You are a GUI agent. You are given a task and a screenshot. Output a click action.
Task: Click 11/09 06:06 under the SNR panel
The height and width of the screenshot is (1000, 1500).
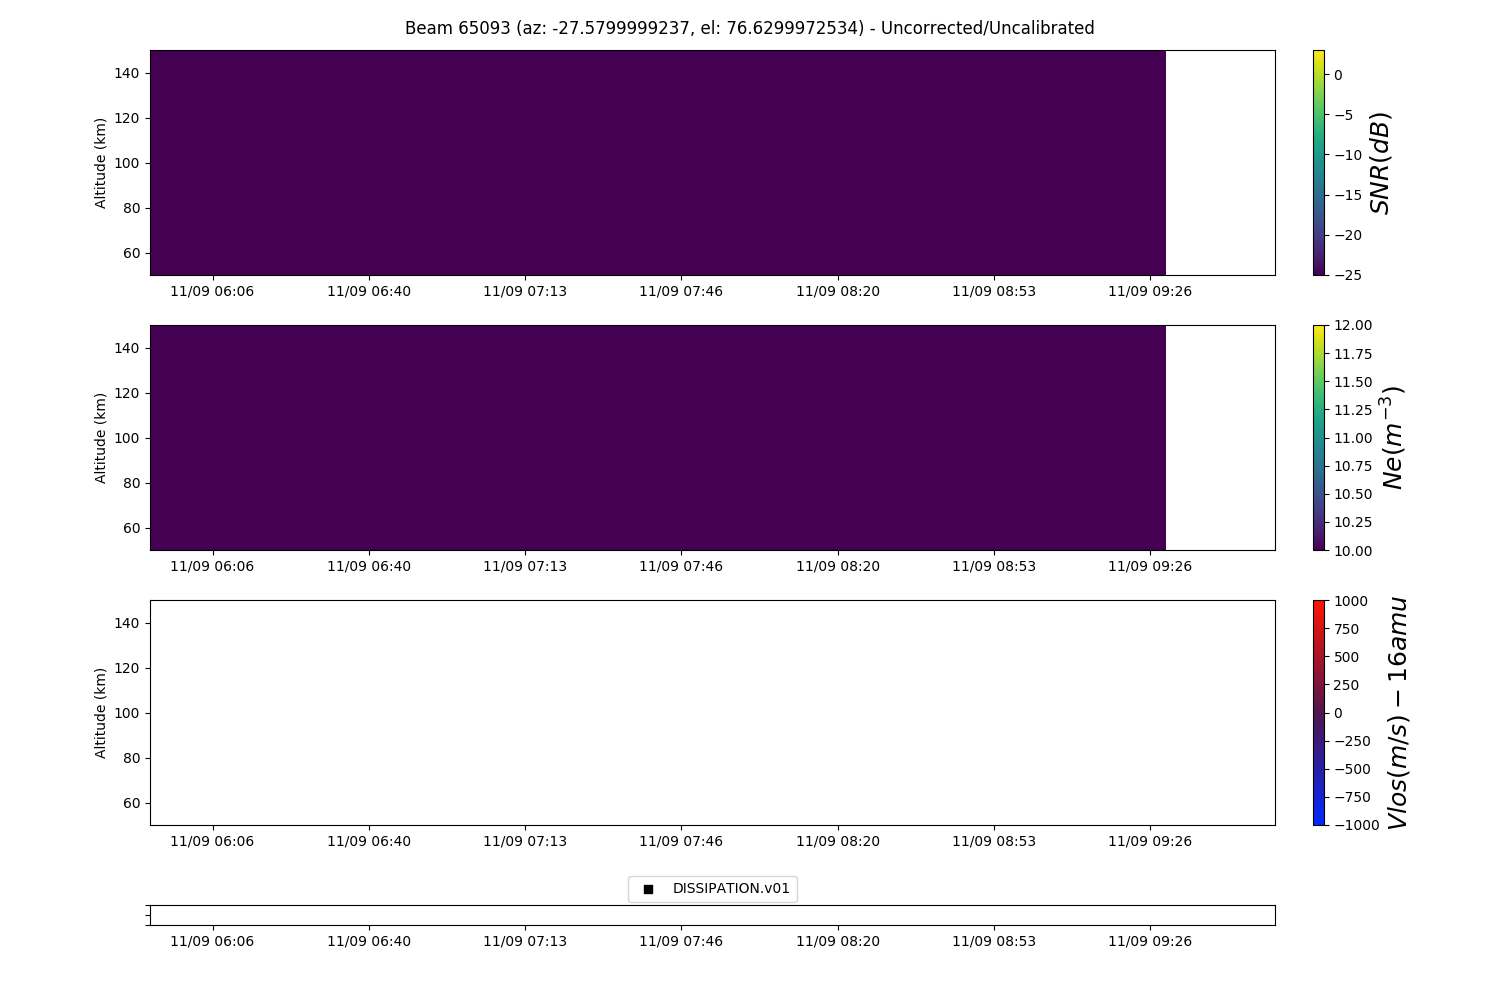pos(212,291)
